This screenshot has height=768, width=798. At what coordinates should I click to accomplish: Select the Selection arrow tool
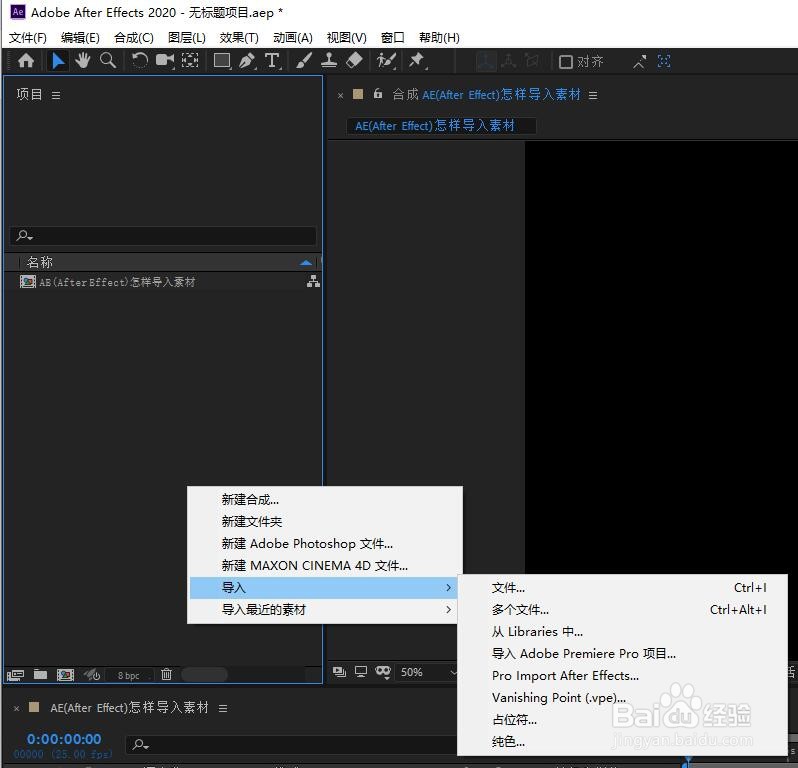pos(58,61)
